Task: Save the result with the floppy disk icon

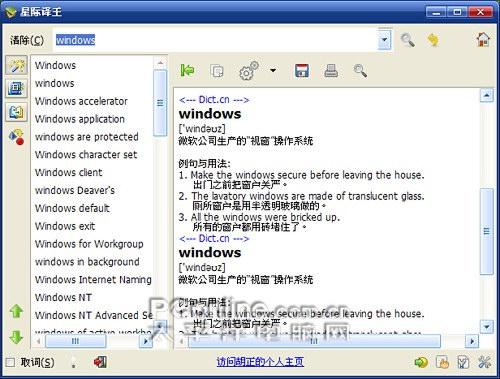Action: [302, 71]
